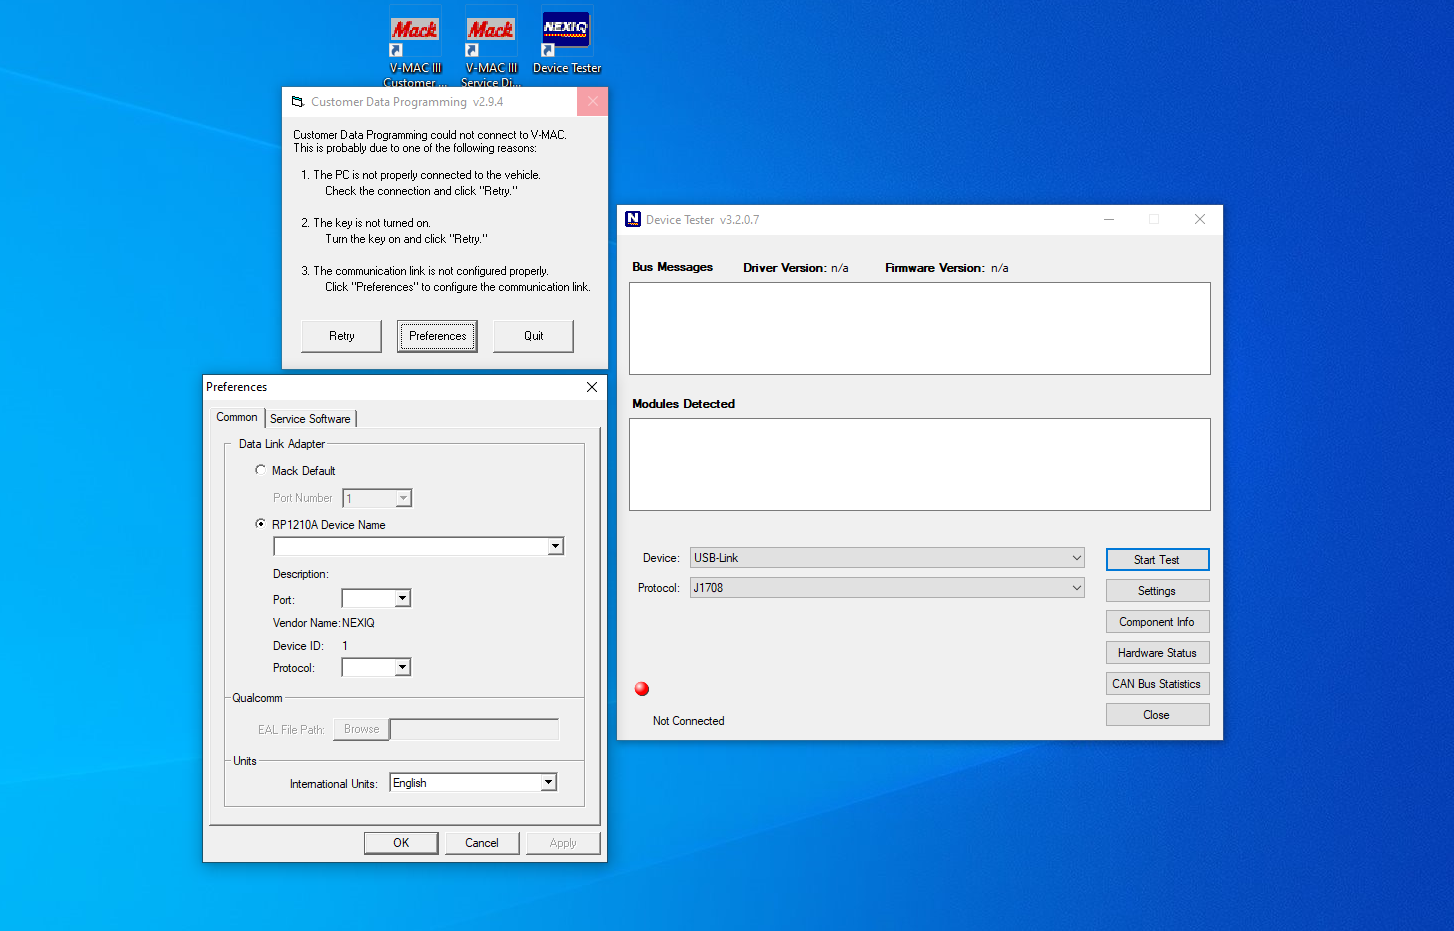The height and width of the screenshot is (931, 1454).
Task: Open the Device dropdown showing USB-Link
Action: click(1075, 557)
